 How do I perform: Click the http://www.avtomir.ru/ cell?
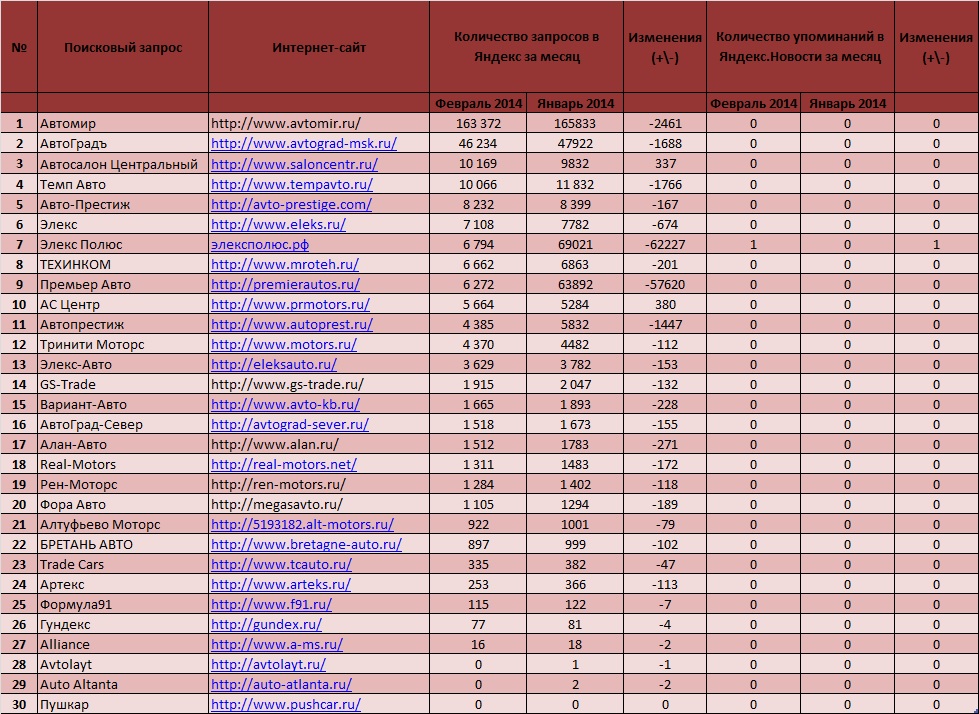point(319,124)
